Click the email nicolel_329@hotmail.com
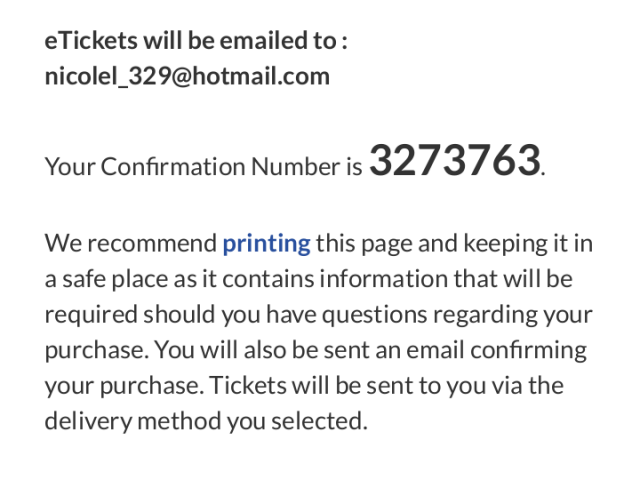640x480 pixels. tap(187, 77)
